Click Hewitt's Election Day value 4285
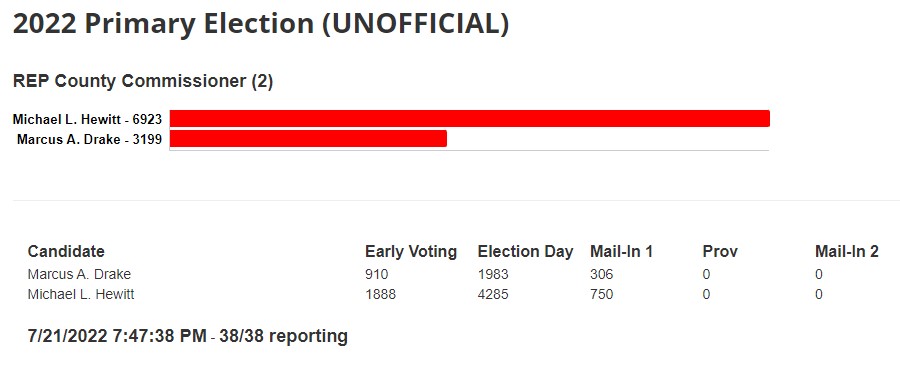 tap(493, 294)
